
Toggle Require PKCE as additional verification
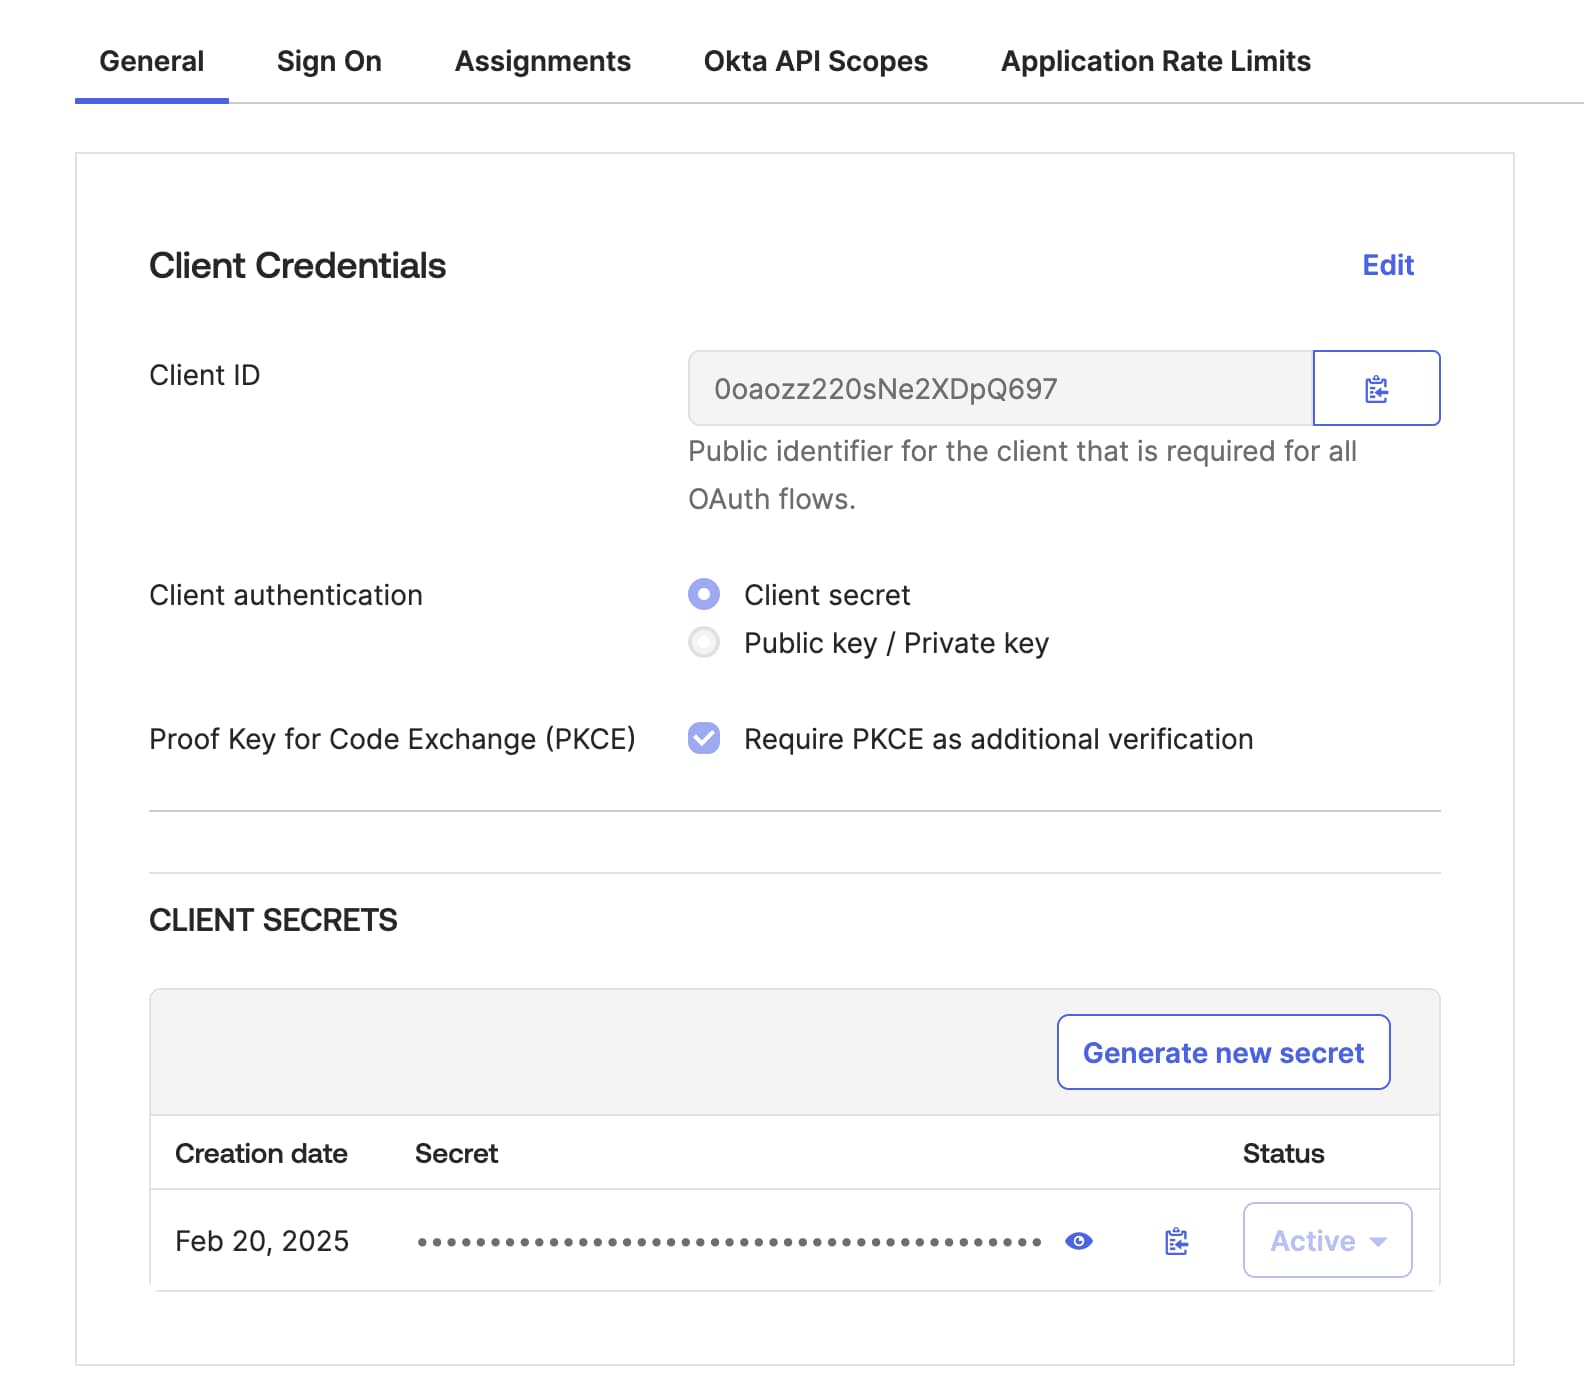click(704, 738)
